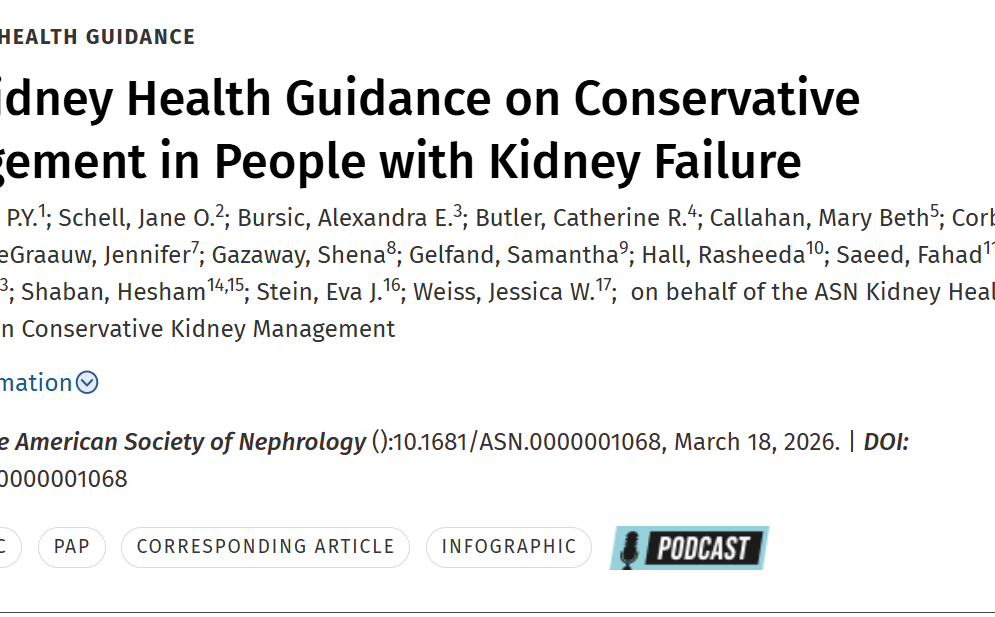Click the Health Guidance section label
Image resolution: width=995 pixels, height=617 pixels.
(x=97, y=37)
